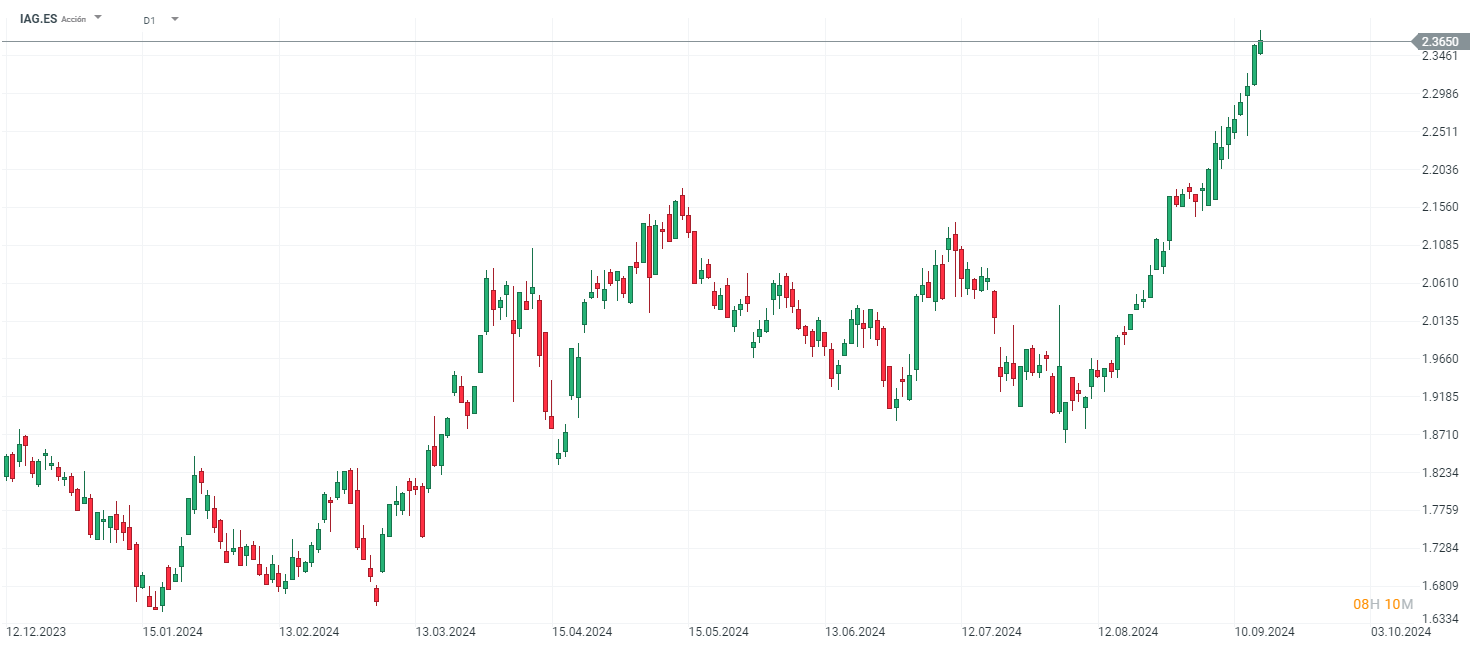The height and width of the screenshot is (649, 1482).
Task: Click the 1.8234 price axis value
Action: click(x=1439, y=472)
